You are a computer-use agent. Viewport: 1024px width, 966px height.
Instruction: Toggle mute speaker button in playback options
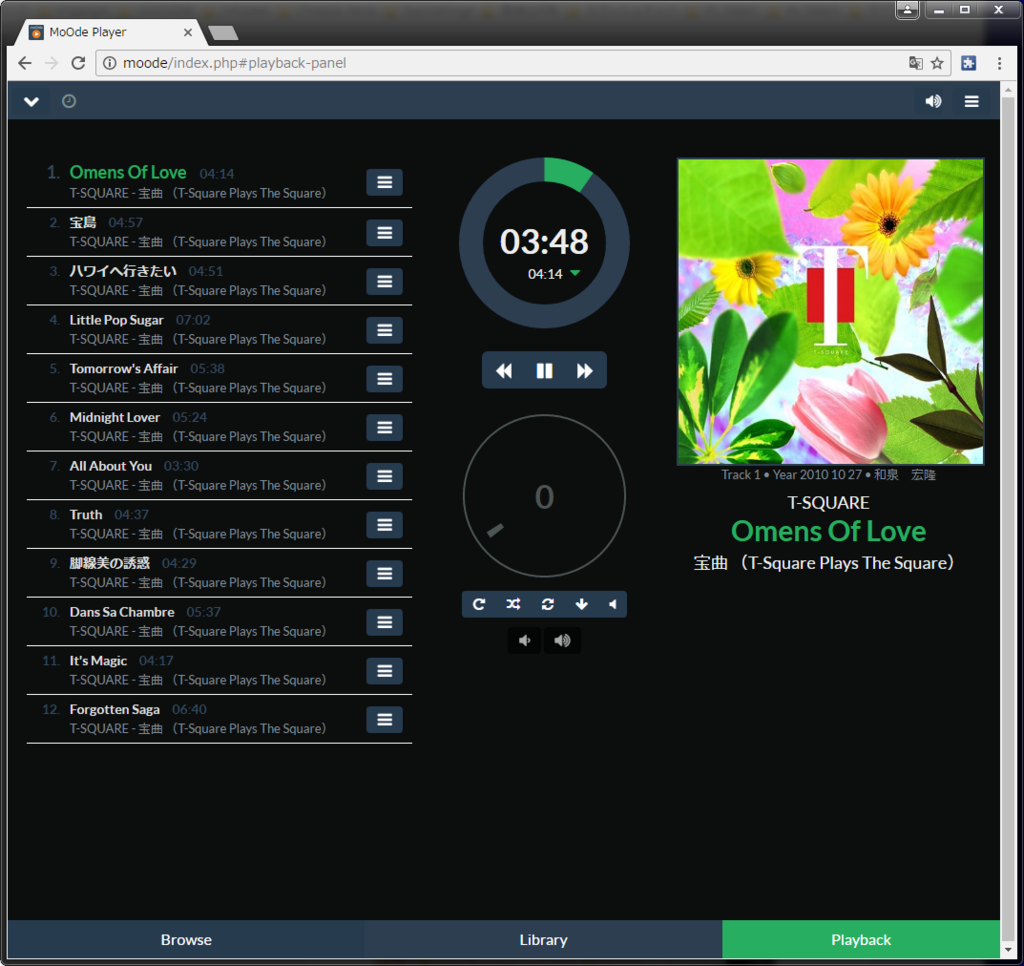click(613, 604)
